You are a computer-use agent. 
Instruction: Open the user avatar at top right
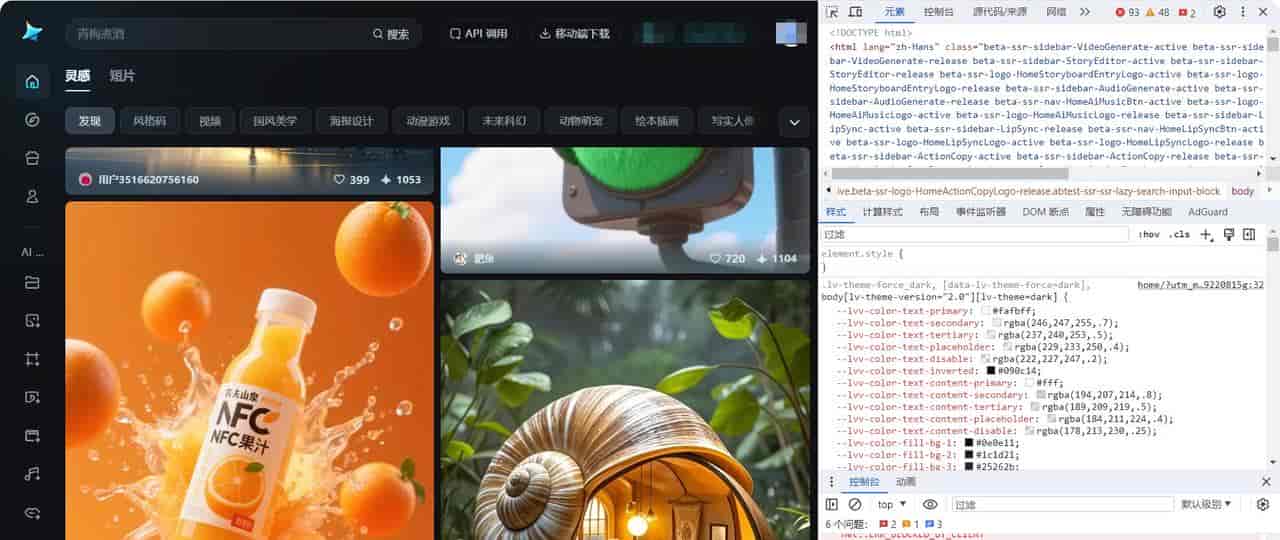tap(791, 32)
